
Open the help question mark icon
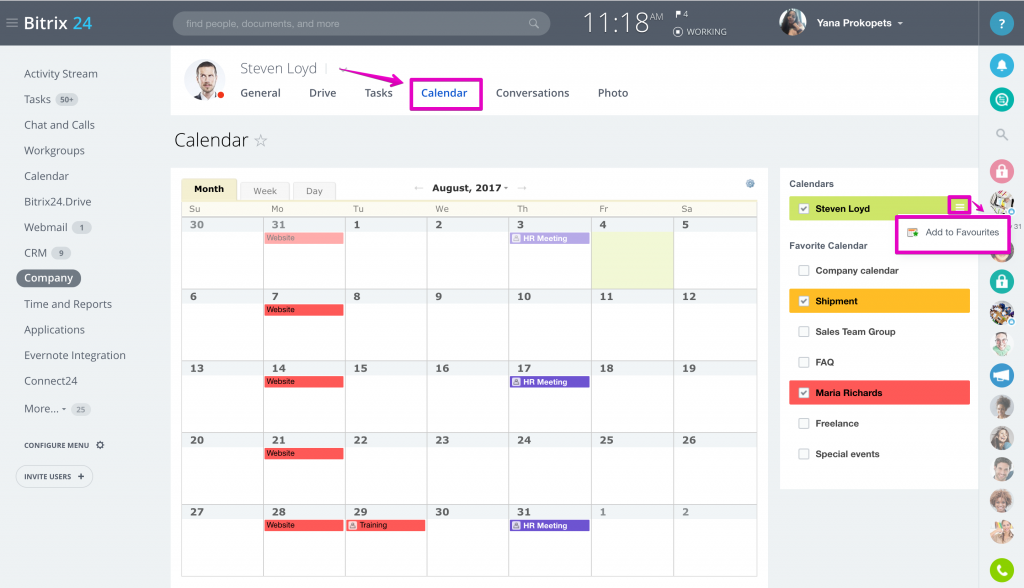click(1001, 24)
